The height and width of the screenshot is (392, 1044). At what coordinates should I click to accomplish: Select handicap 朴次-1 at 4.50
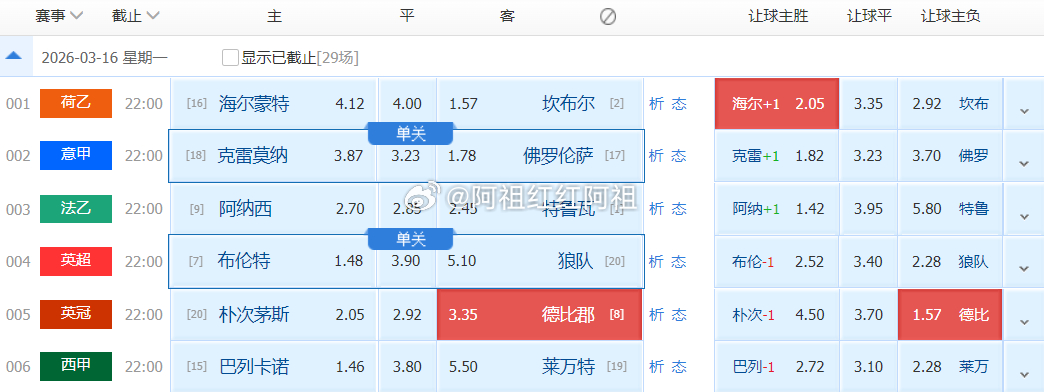[x=776, y=315]
